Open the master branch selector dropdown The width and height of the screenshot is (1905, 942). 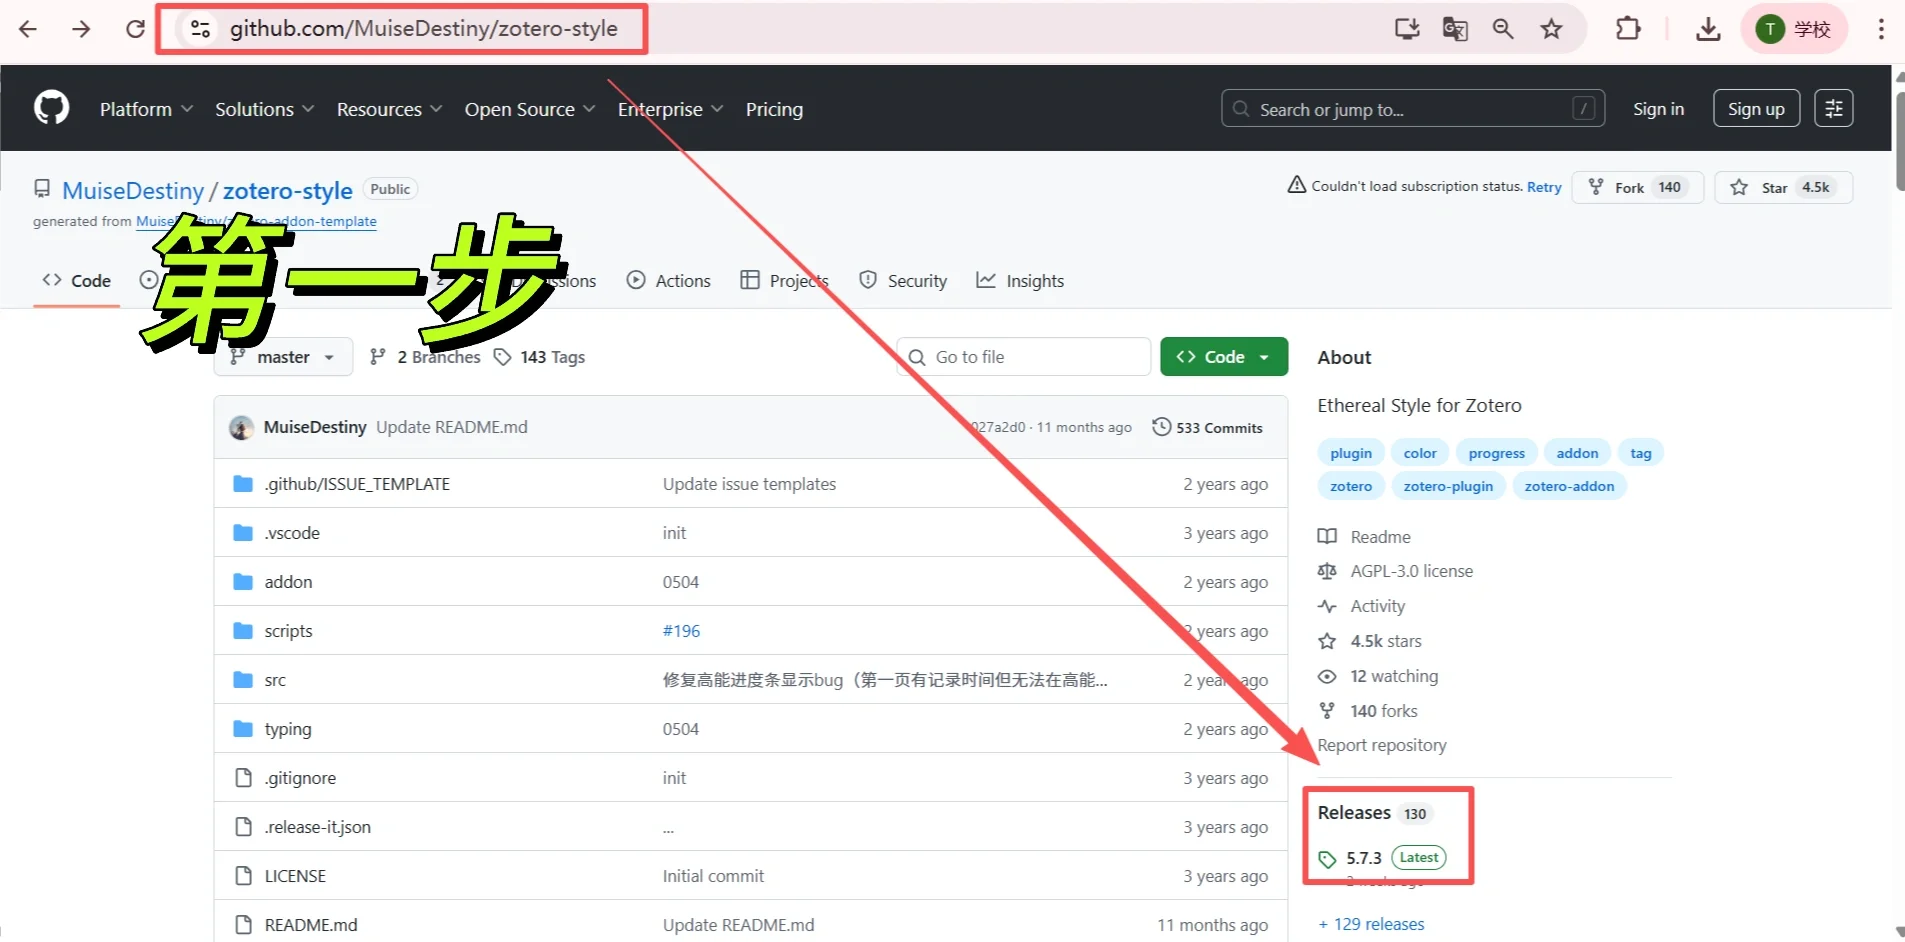[283, 356]
